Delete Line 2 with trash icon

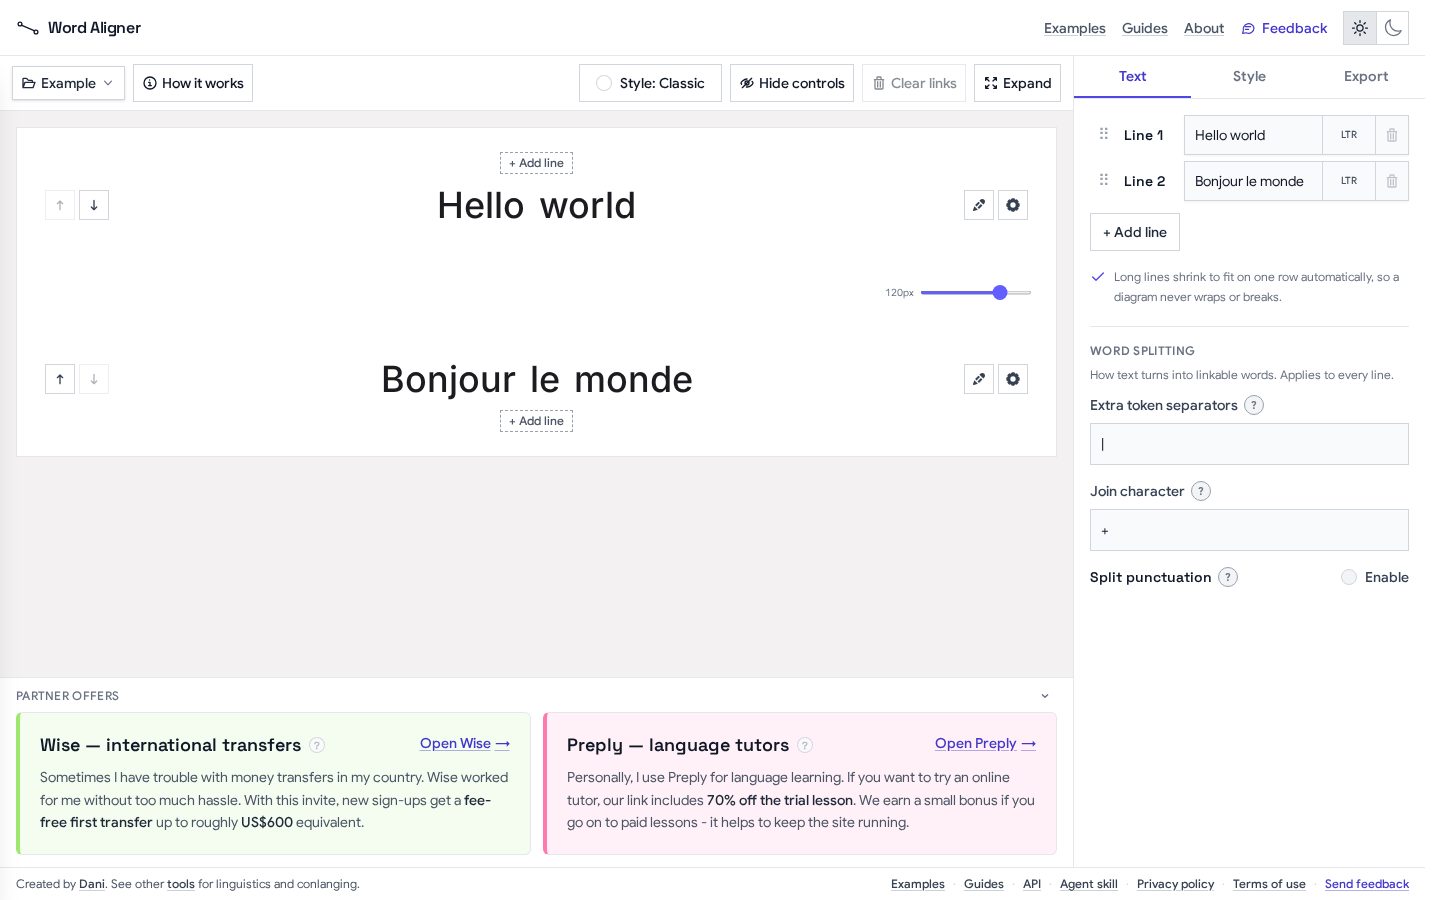(1391, 181)
